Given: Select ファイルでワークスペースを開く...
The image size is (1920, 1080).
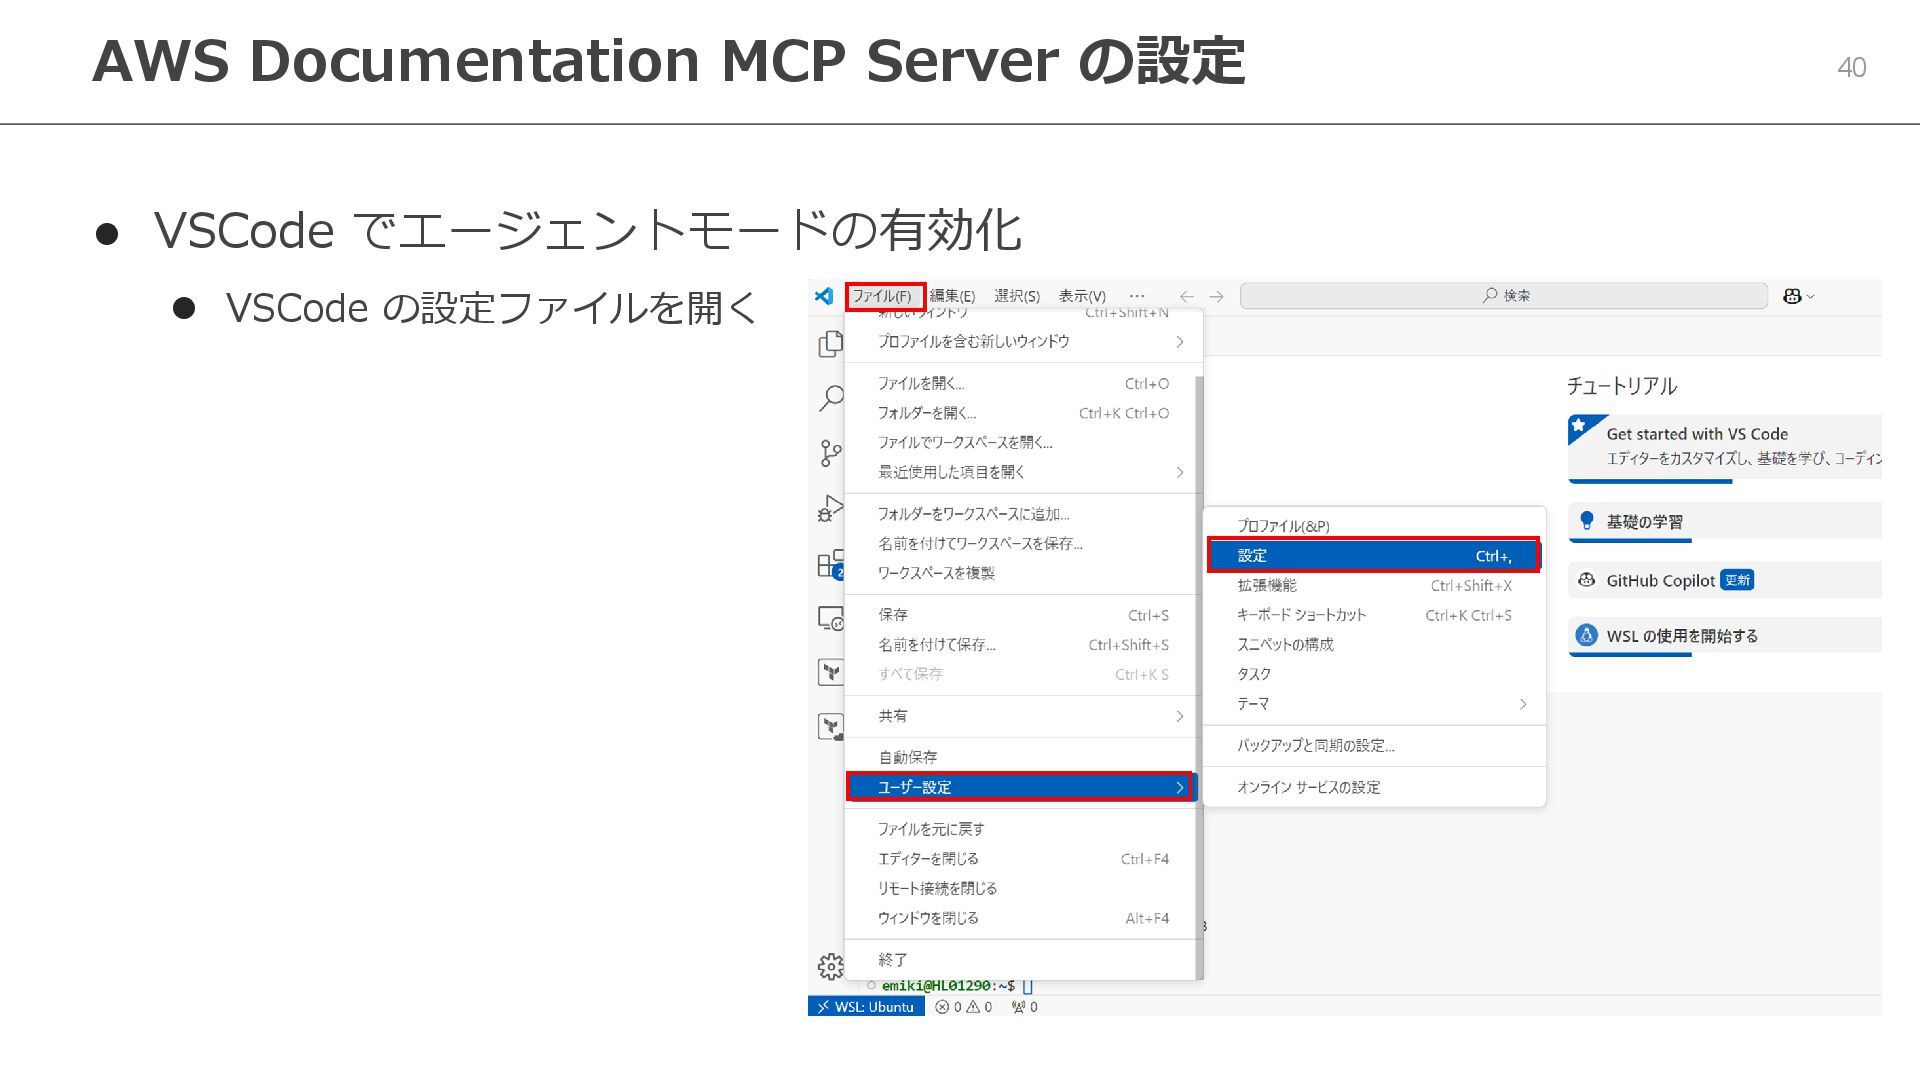Looking at the screenshot, I should (x=1021, y=442).
